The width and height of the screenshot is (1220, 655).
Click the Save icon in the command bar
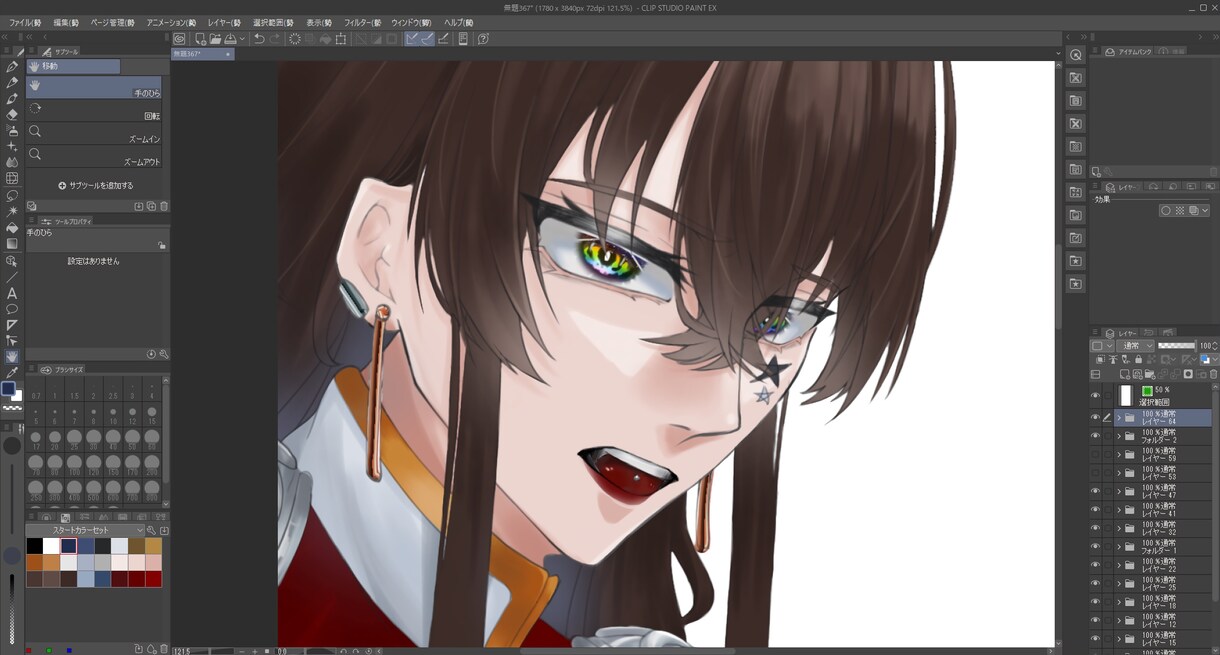coord(230,39)
